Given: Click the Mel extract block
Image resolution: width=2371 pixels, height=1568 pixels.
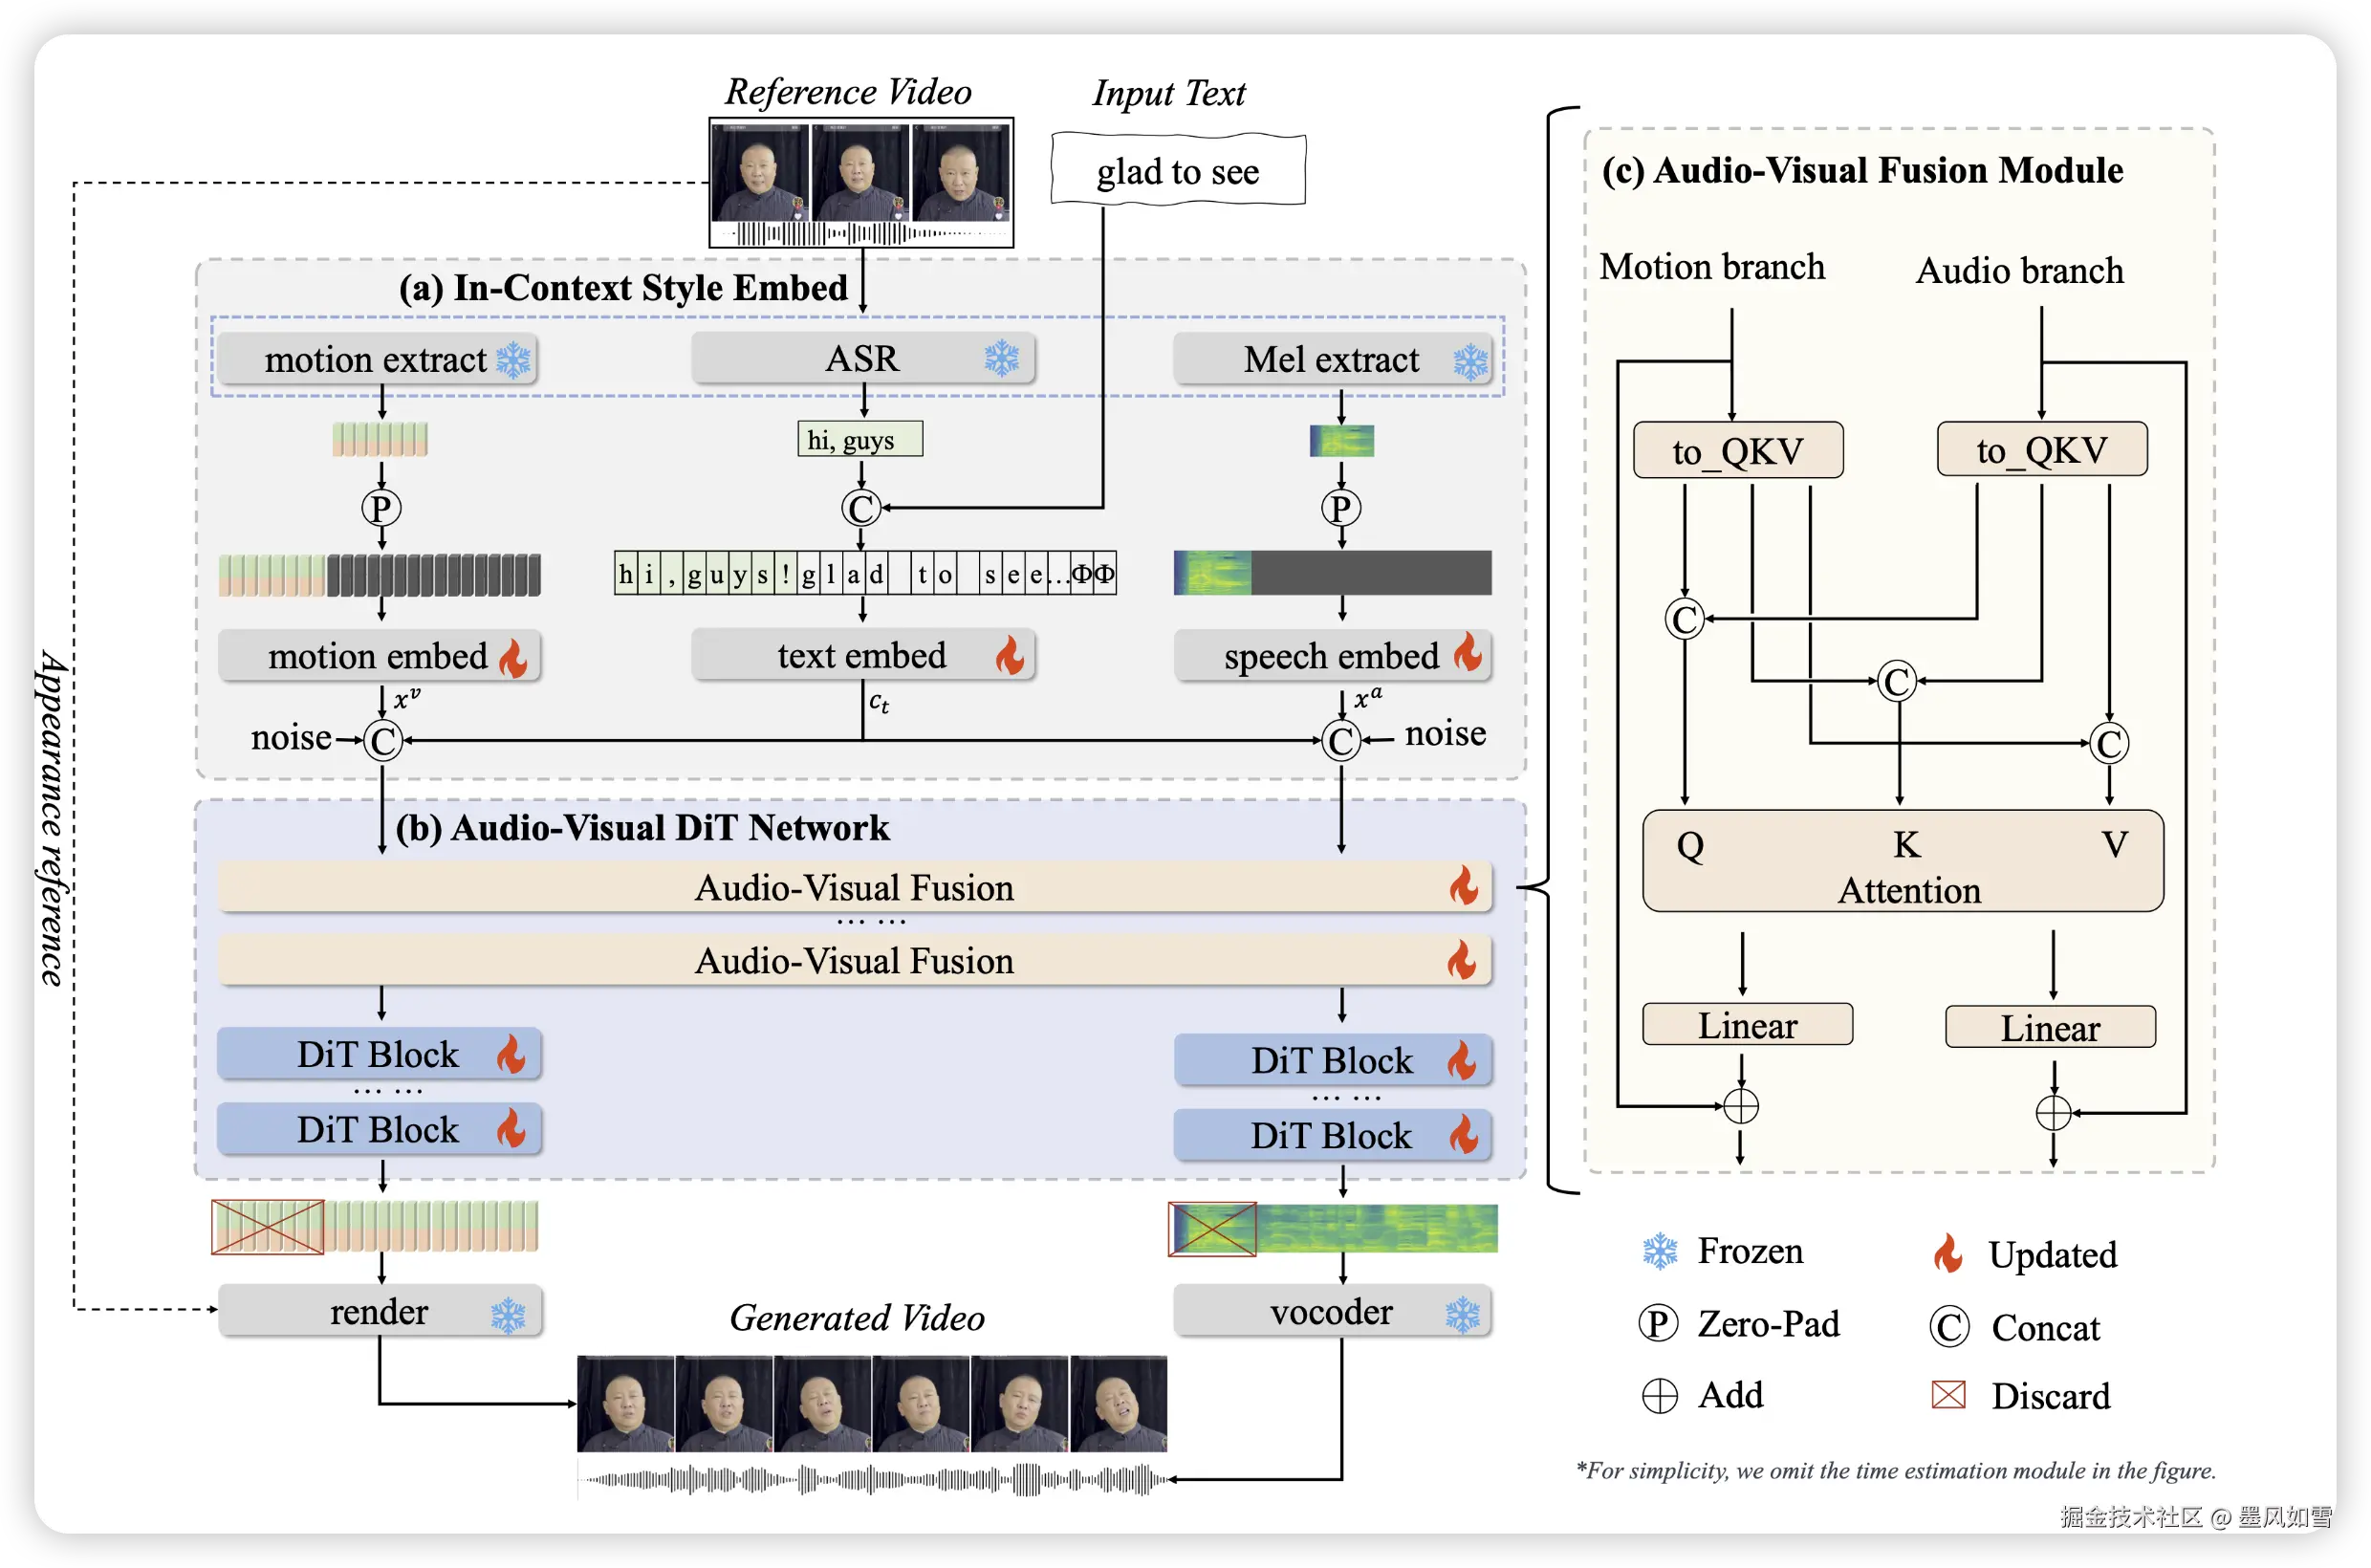Looking at the screenshot, I should [x=1331, y=360].
